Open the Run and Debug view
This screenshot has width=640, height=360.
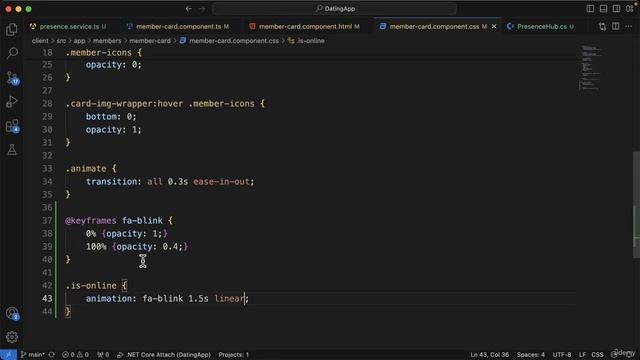pyautogui.click(x=12, y=102)
